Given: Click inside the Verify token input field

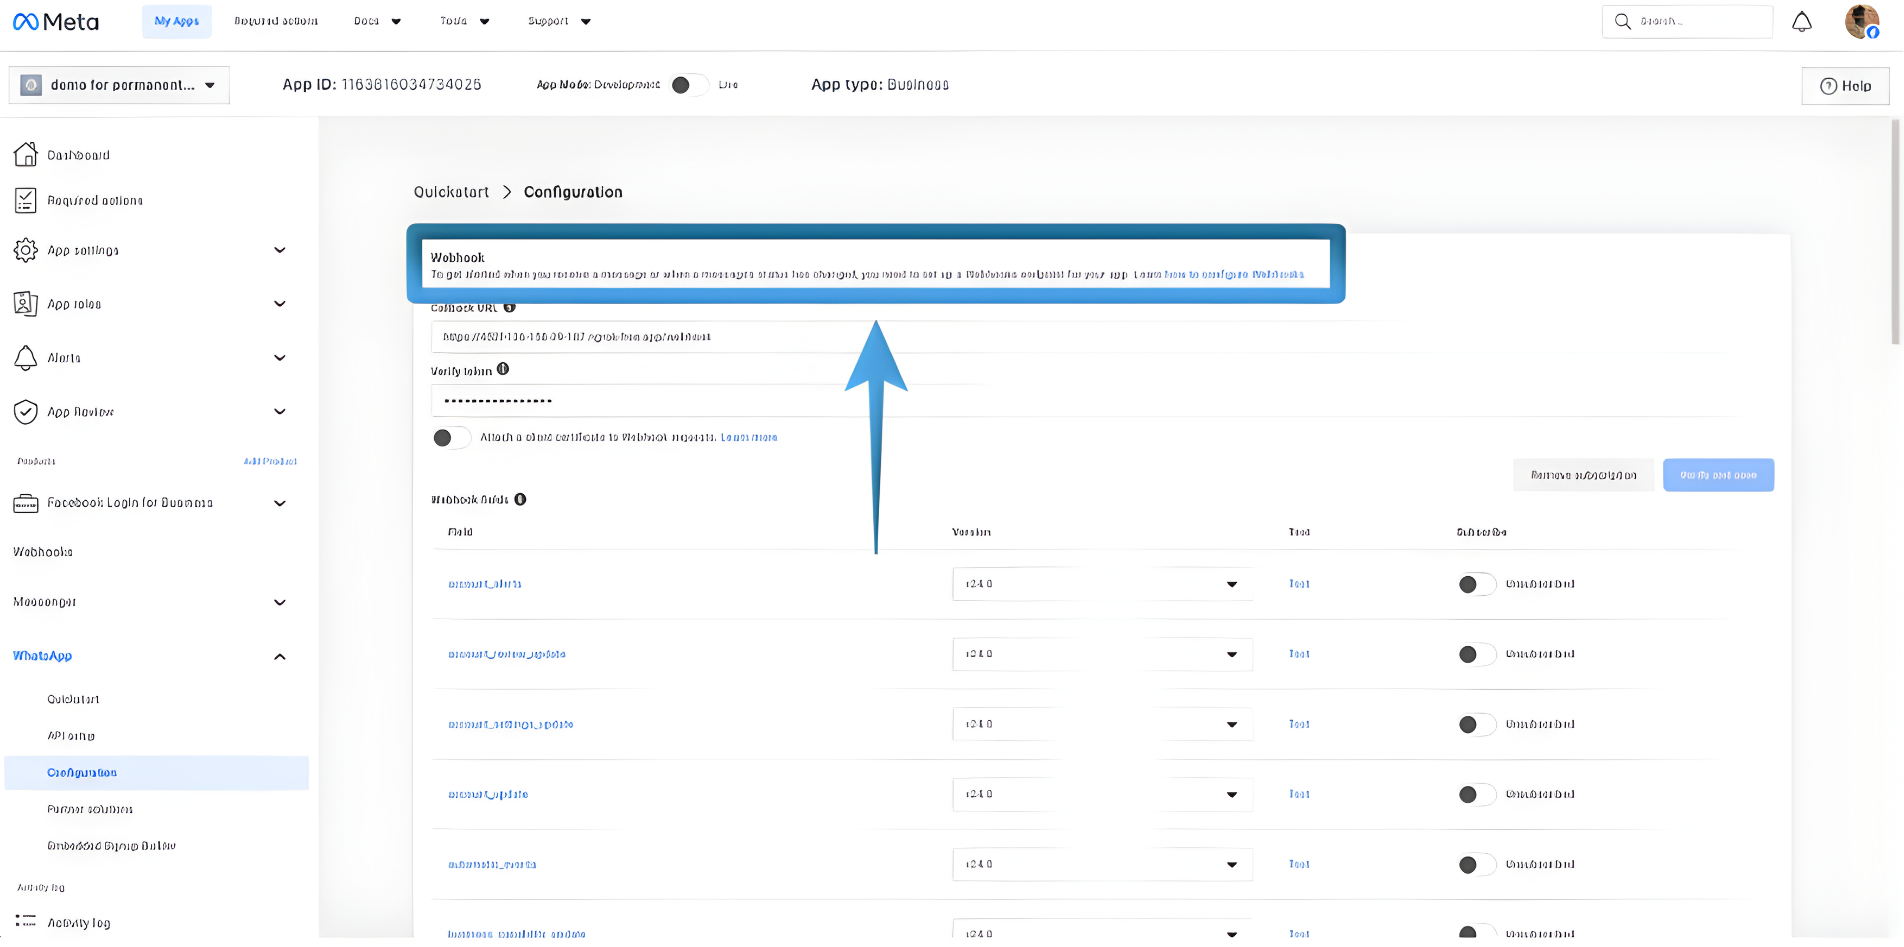Looking at the screenshot, I should coord(700,400).
